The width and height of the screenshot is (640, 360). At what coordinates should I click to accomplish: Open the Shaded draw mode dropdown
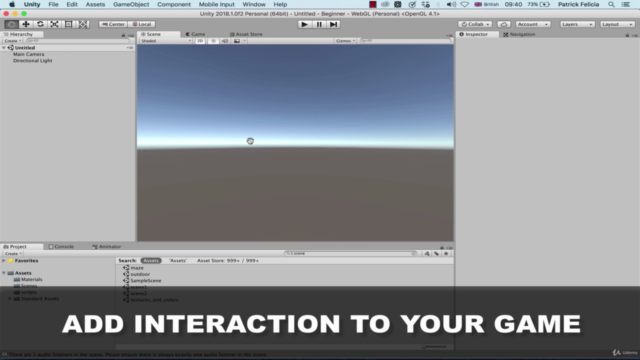point(165,41)
